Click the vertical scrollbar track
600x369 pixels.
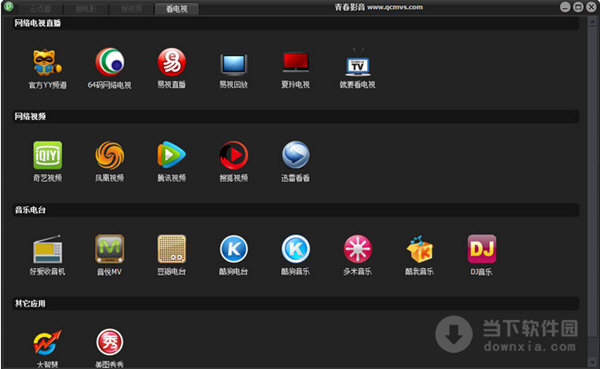tap(592, 191)
